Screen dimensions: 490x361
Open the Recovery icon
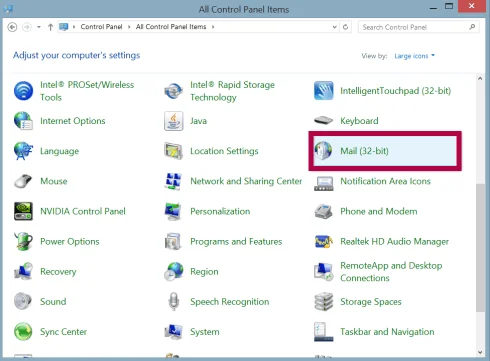click(x=23, y=271)
